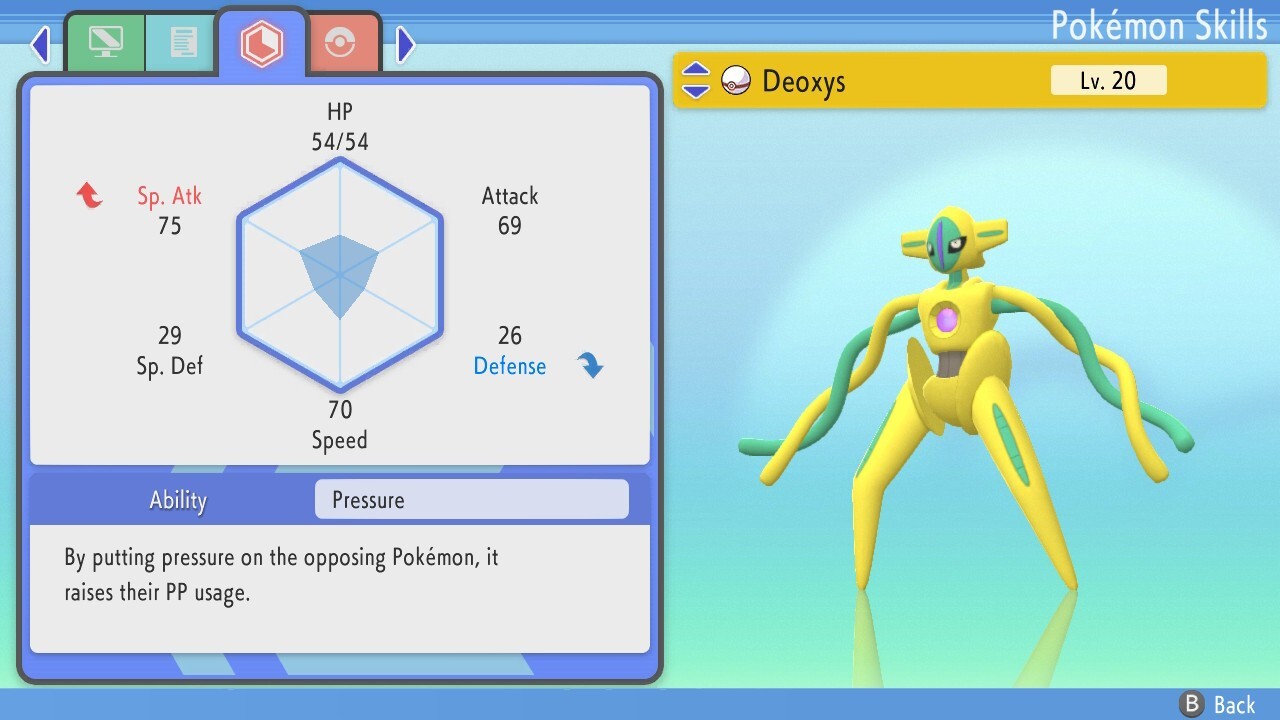This screenshot has width=1280, height=720.
Task: Click the blue Defense label
Action: click(510, 366)
